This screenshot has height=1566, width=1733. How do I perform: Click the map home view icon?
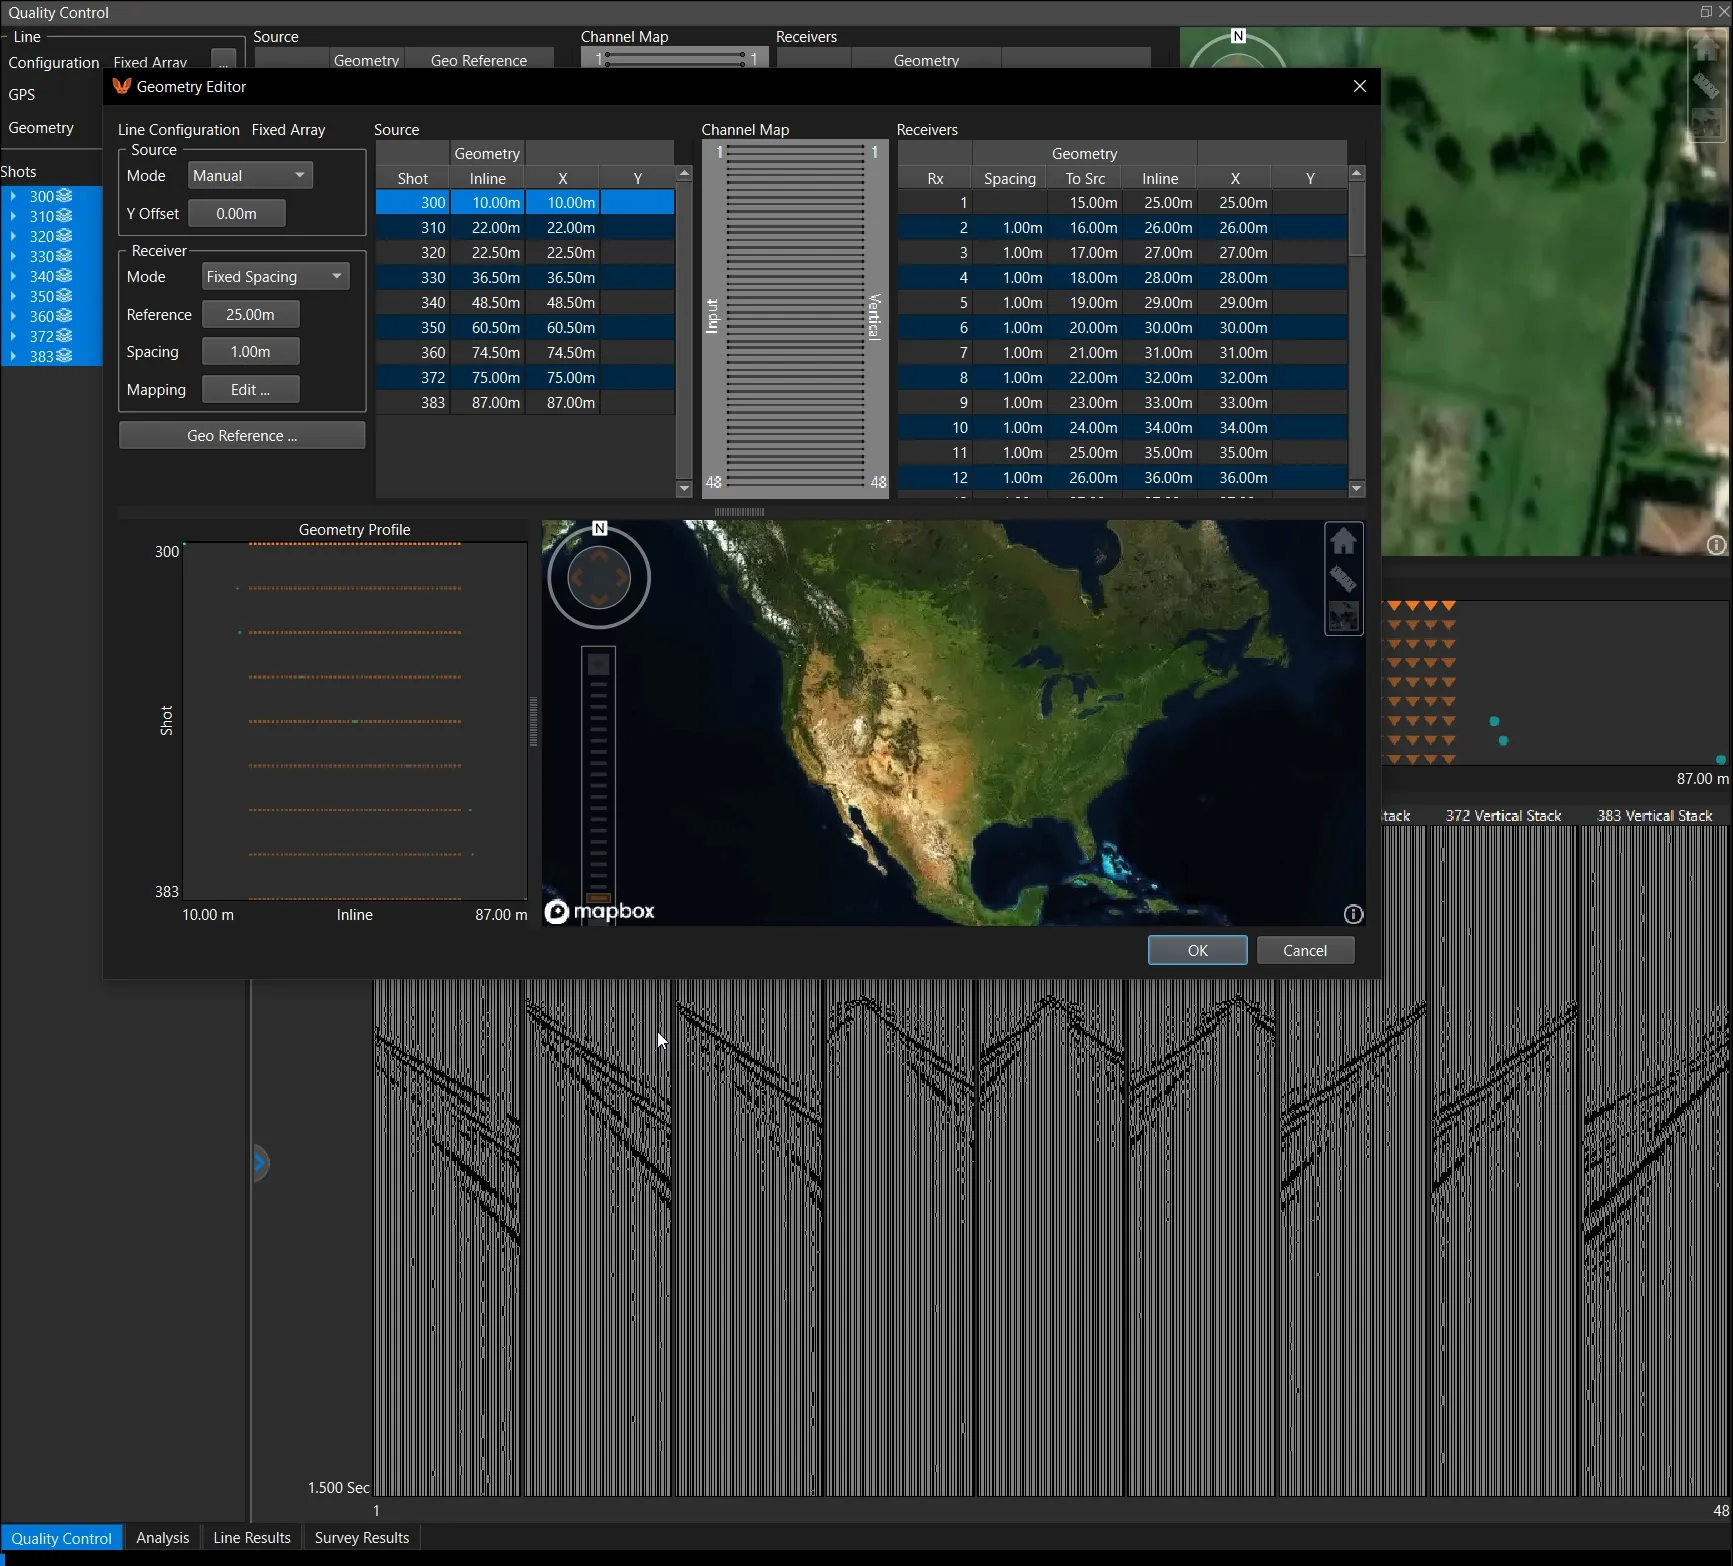point(1343,541)
